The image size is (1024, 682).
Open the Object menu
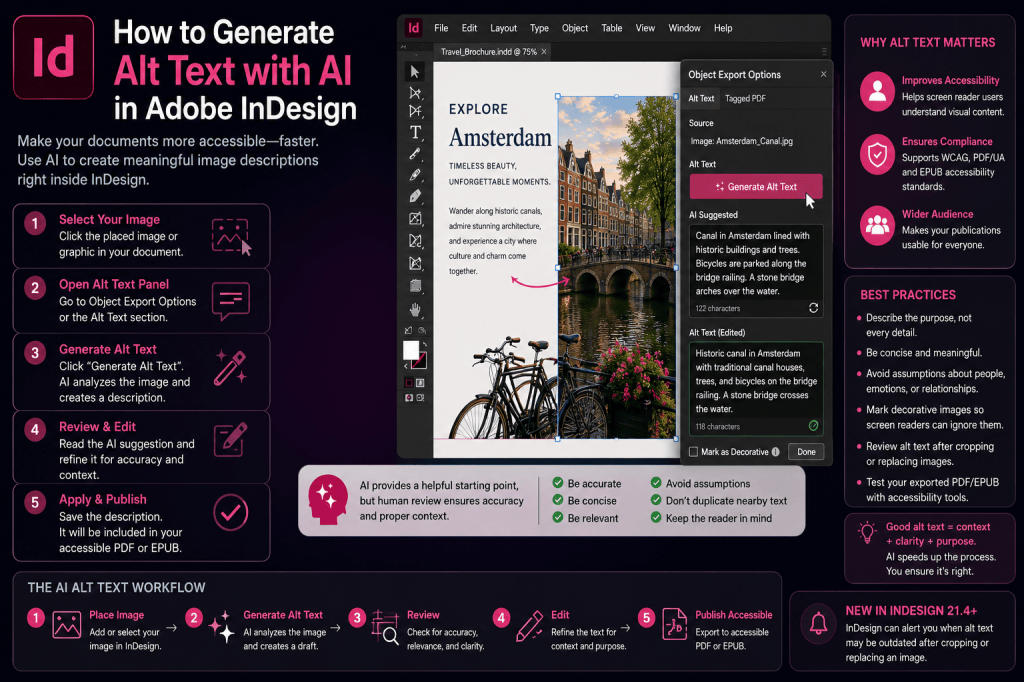[x=575, y=28]
